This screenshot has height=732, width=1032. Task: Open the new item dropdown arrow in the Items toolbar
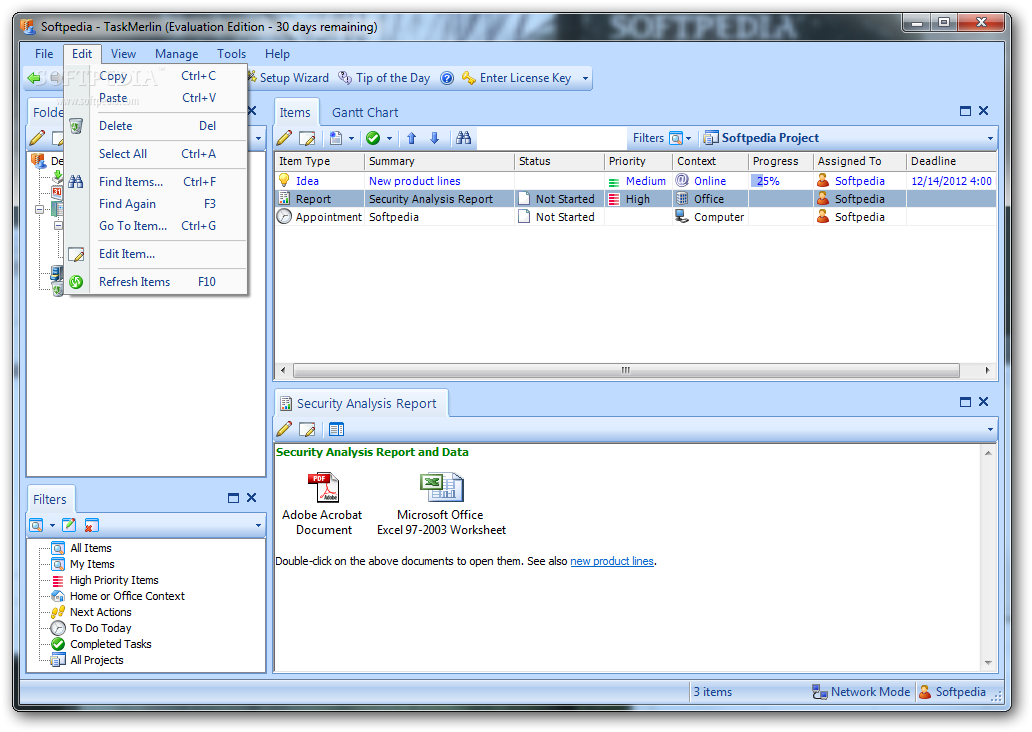coord(351,138)
